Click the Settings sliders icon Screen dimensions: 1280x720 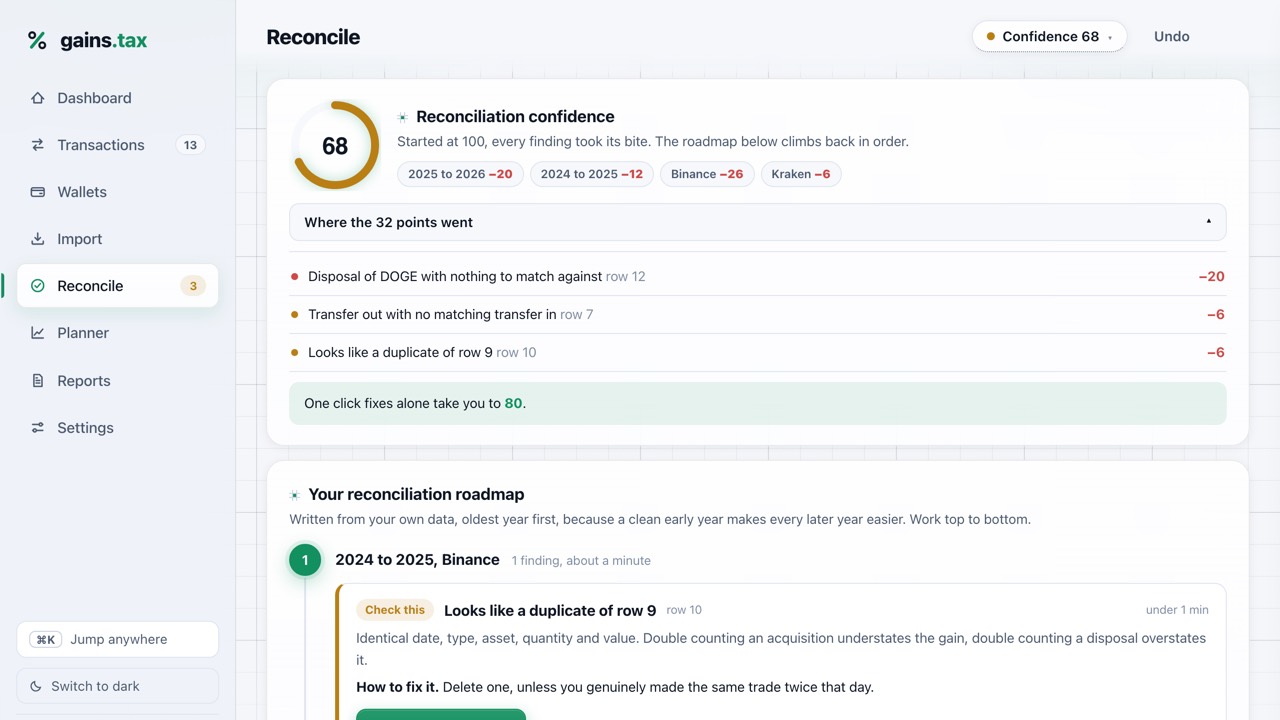coord(38,428)
